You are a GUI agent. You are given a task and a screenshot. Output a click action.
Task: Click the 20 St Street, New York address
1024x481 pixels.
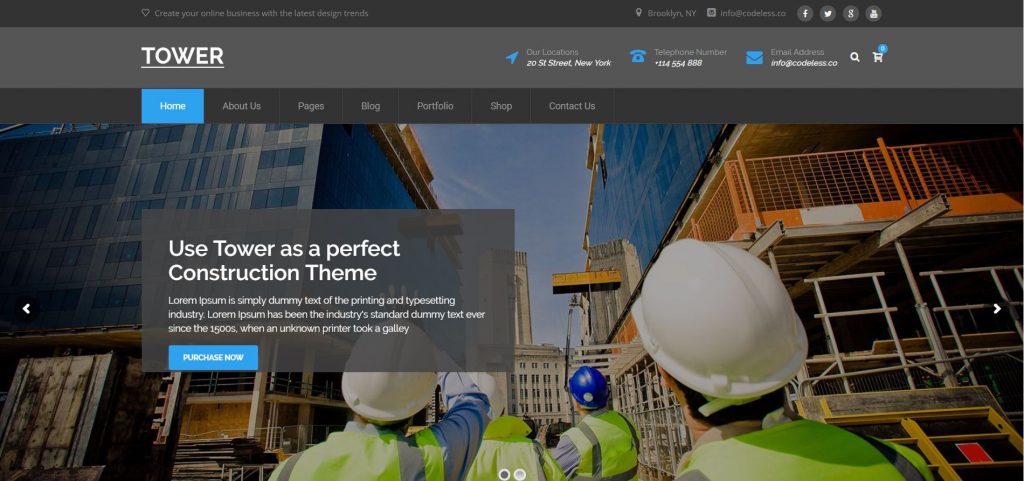pos(569,63)
